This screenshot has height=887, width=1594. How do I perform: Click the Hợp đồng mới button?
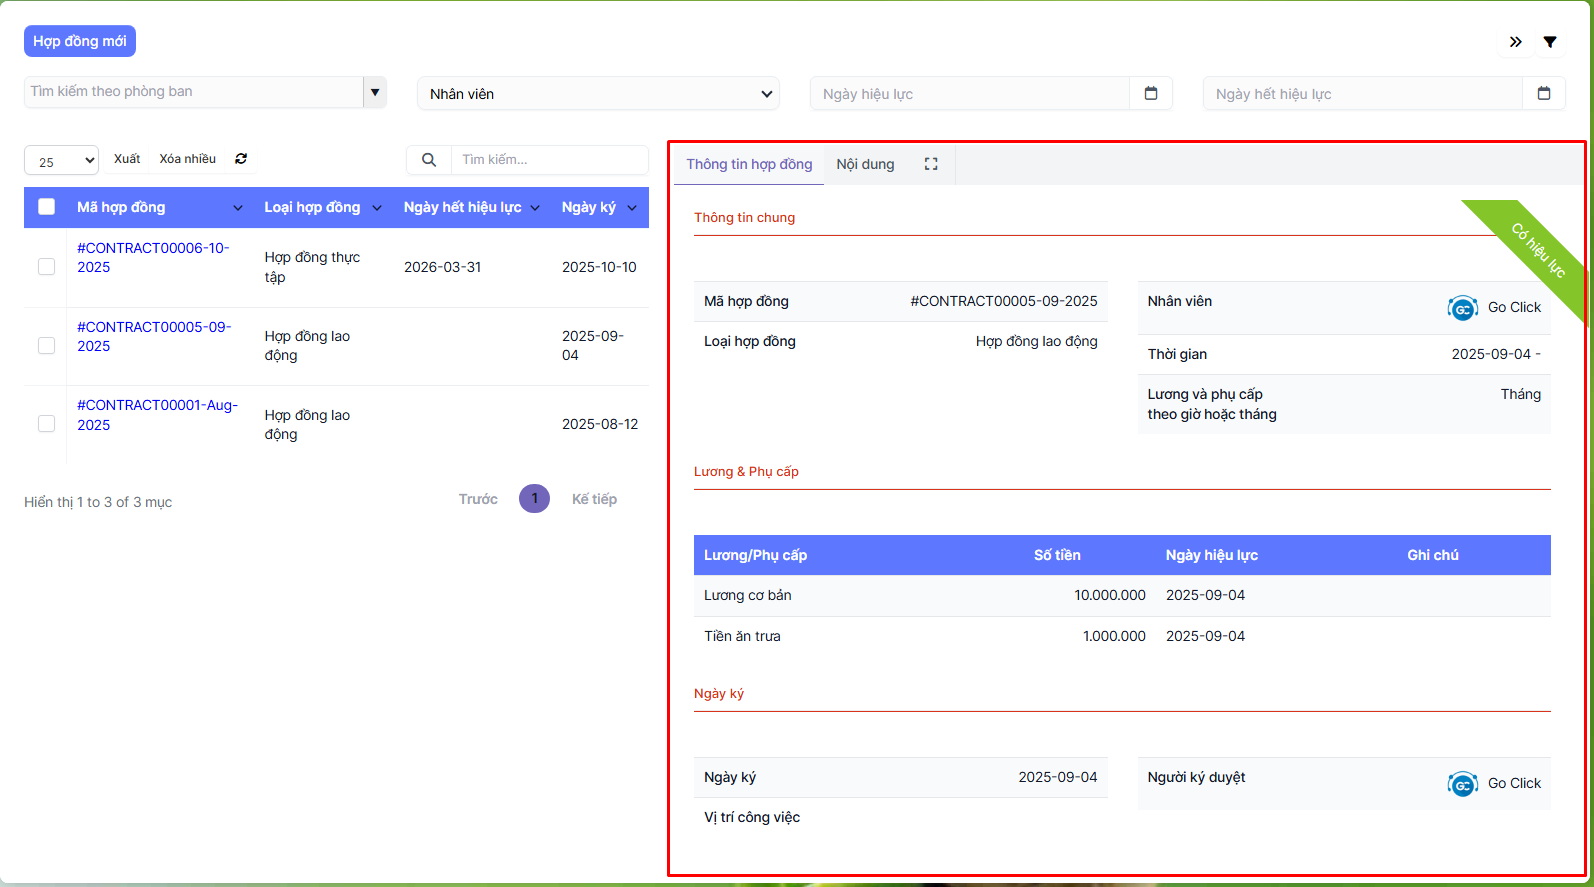(80, 41)
